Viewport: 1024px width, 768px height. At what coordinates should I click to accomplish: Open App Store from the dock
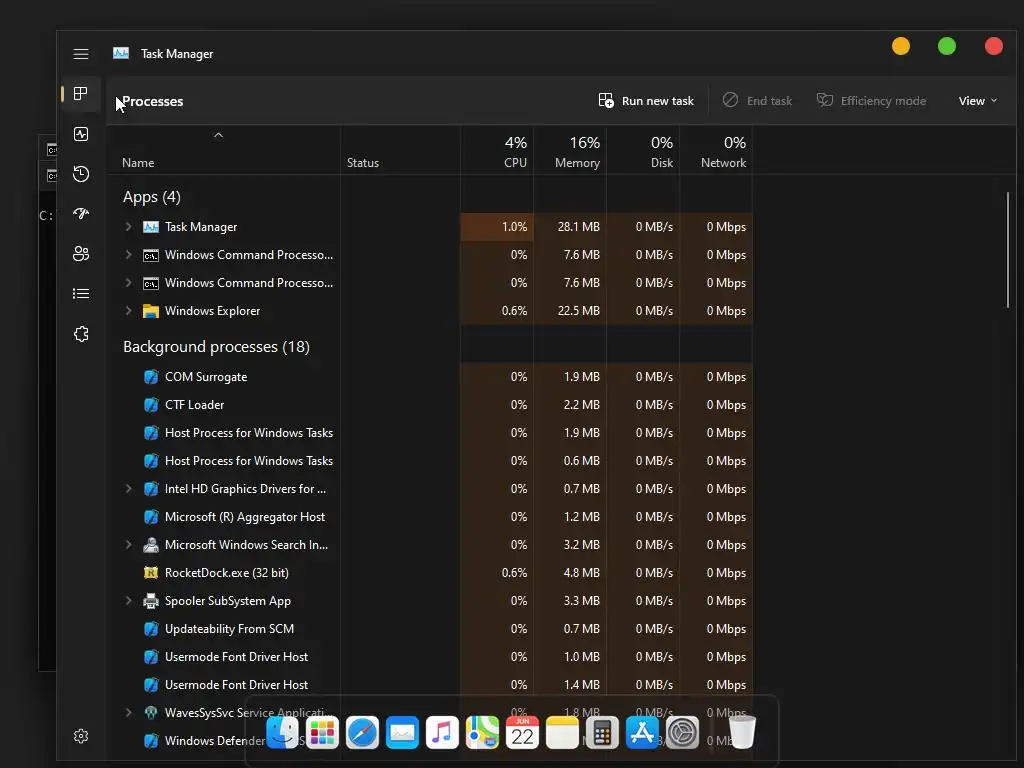(x=642, y=732)
